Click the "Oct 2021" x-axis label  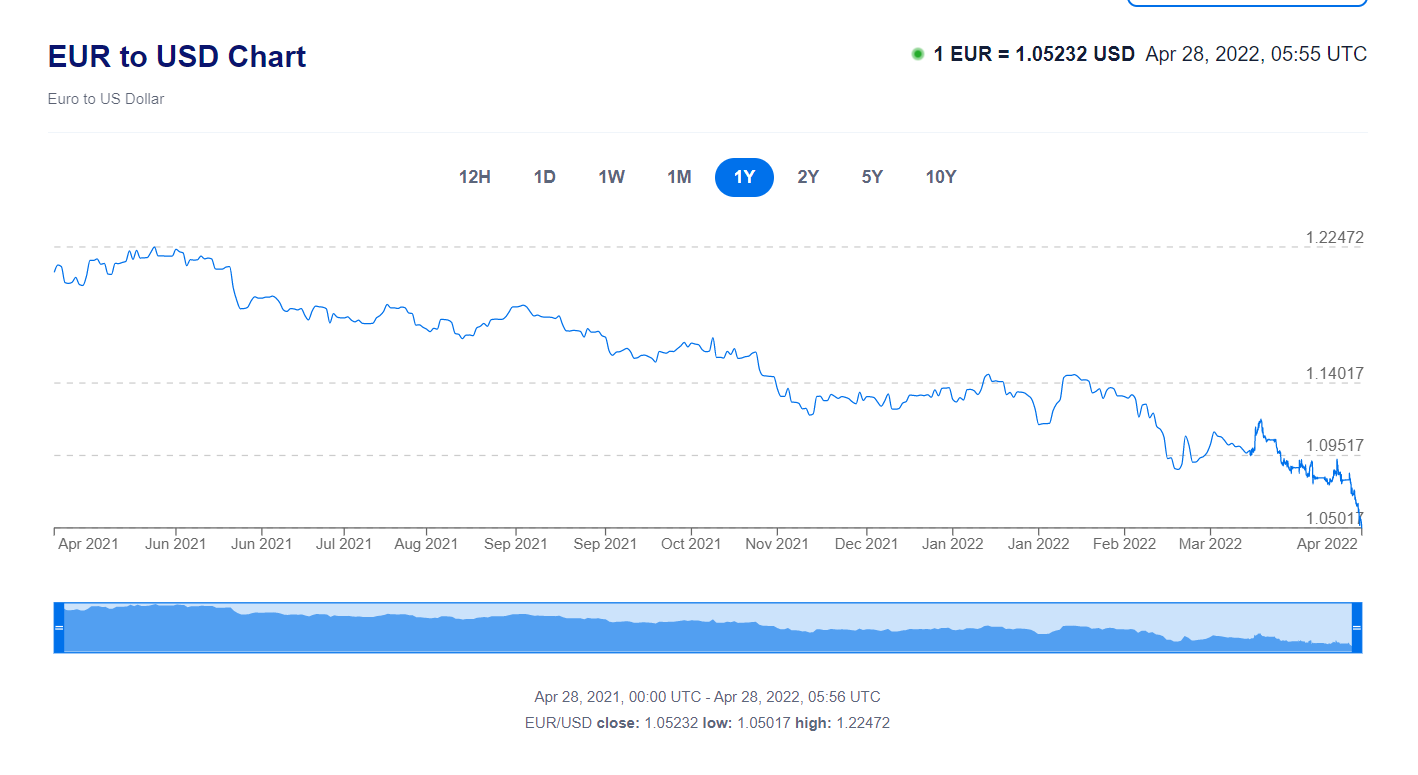coord(691,544)
